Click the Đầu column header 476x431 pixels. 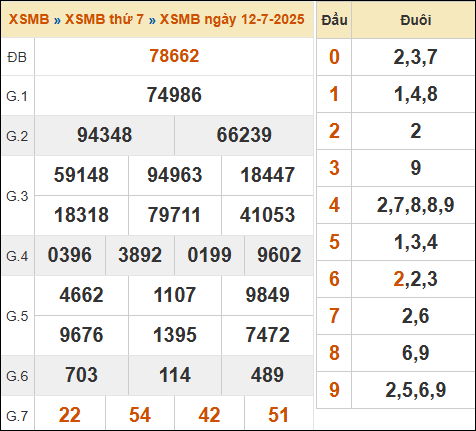[x=334, y=20]
